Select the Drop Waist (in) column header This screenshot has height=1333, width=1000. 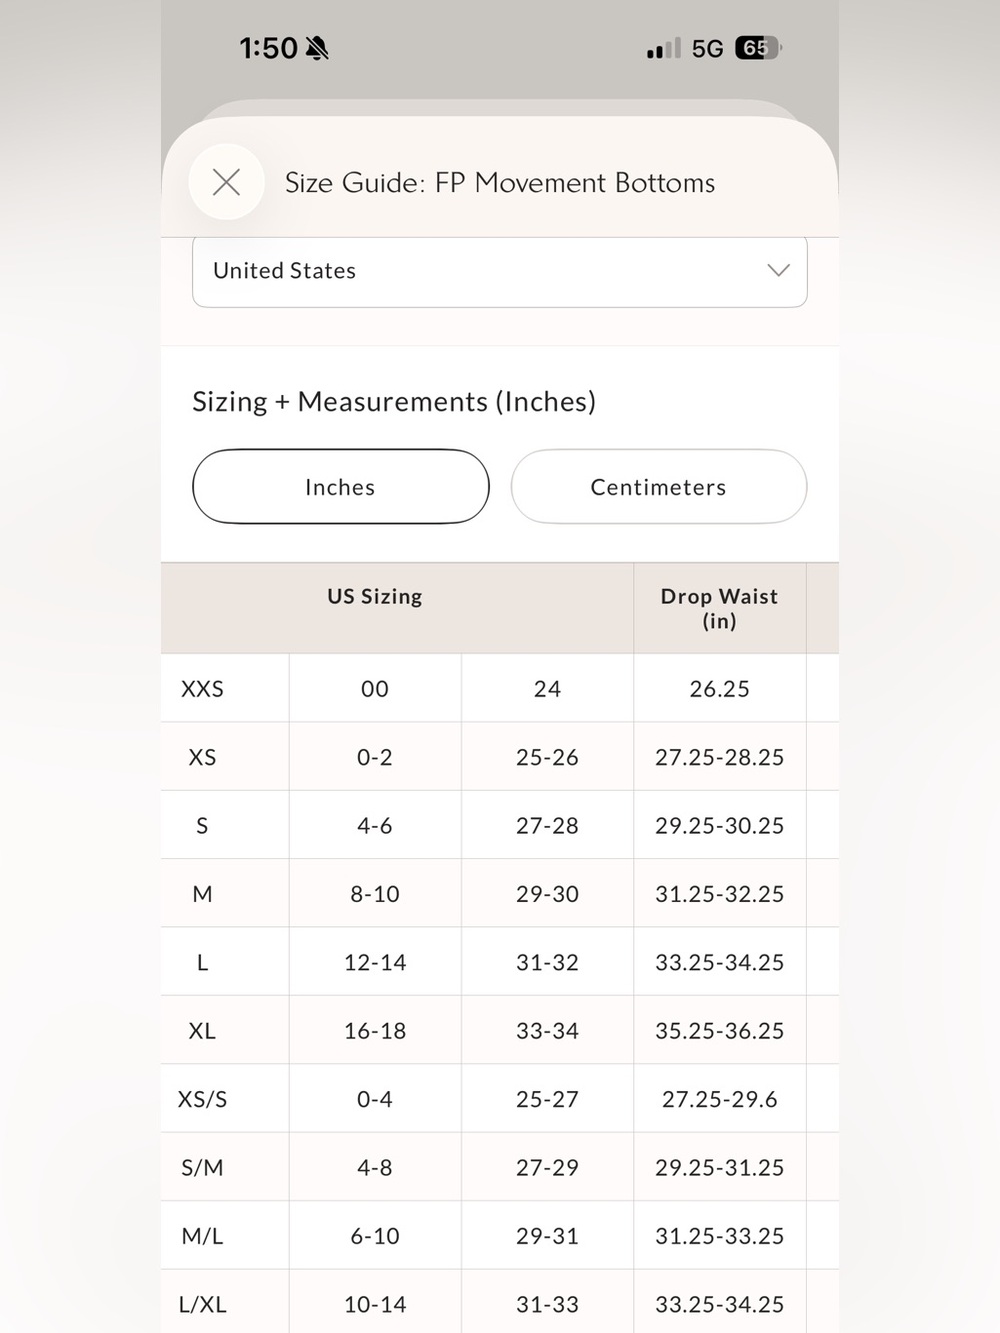(x=719, y=608)
